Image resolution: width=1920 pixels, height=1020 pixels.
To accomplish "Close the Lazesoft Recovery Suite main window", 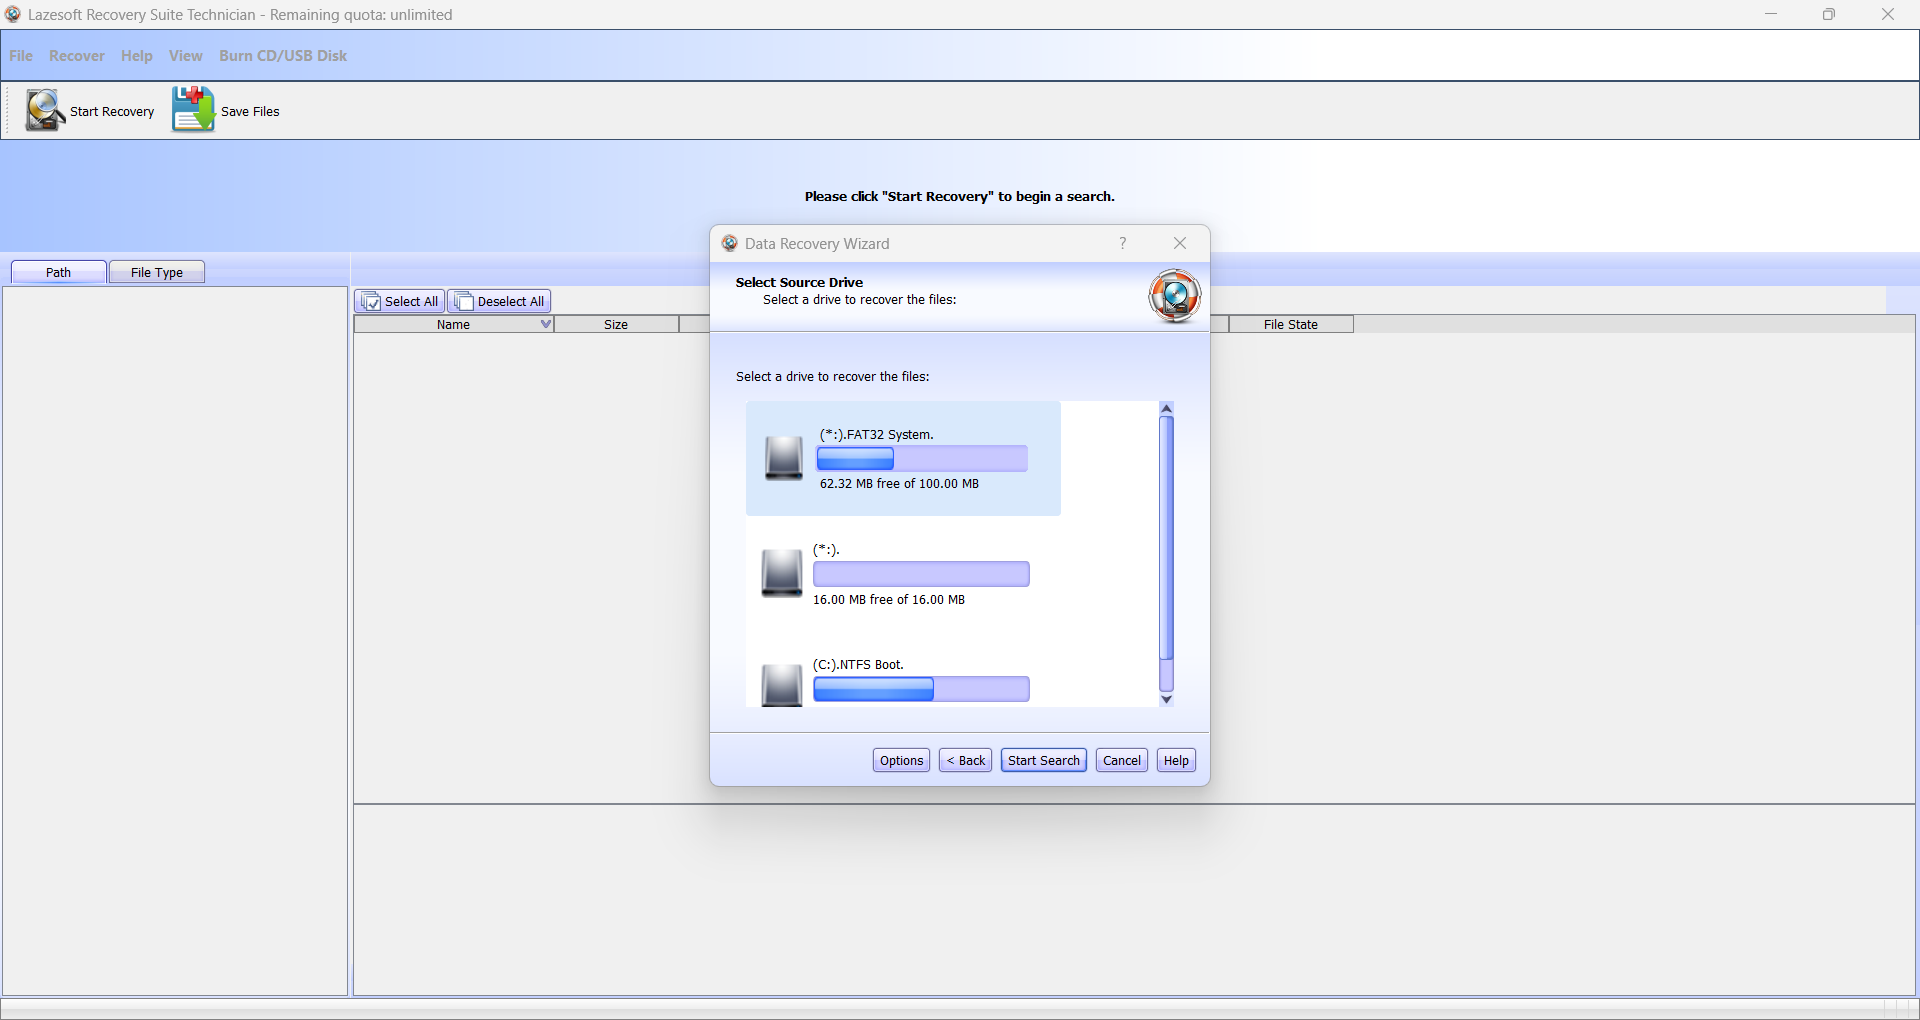I will 1888,14.
